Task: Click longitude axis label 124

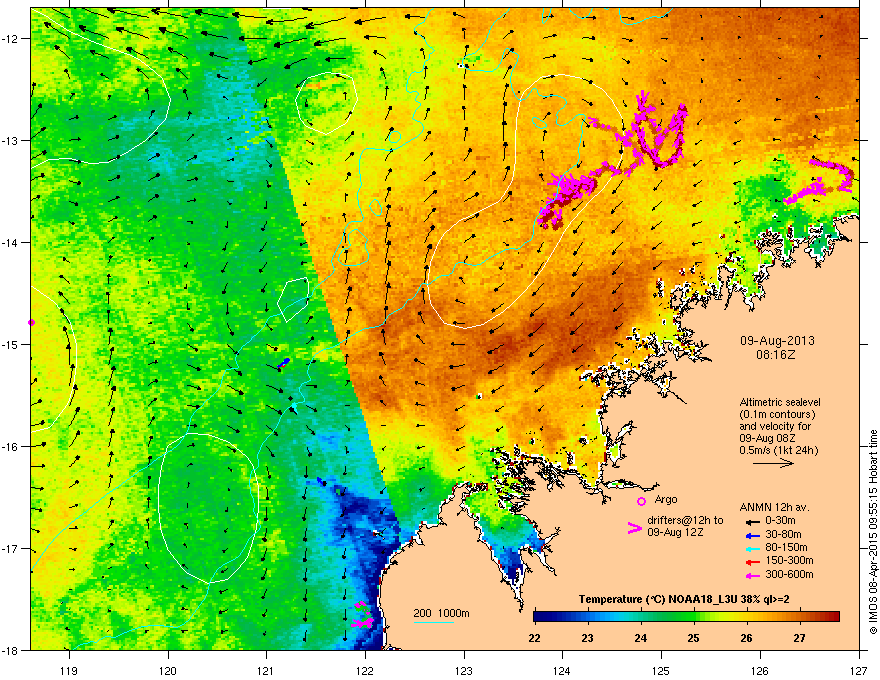Action: 562,671
